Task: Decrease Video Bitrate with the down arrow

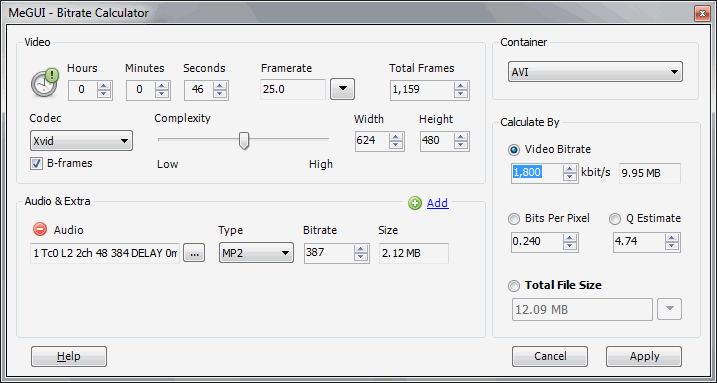Action: tap(570, 177)
